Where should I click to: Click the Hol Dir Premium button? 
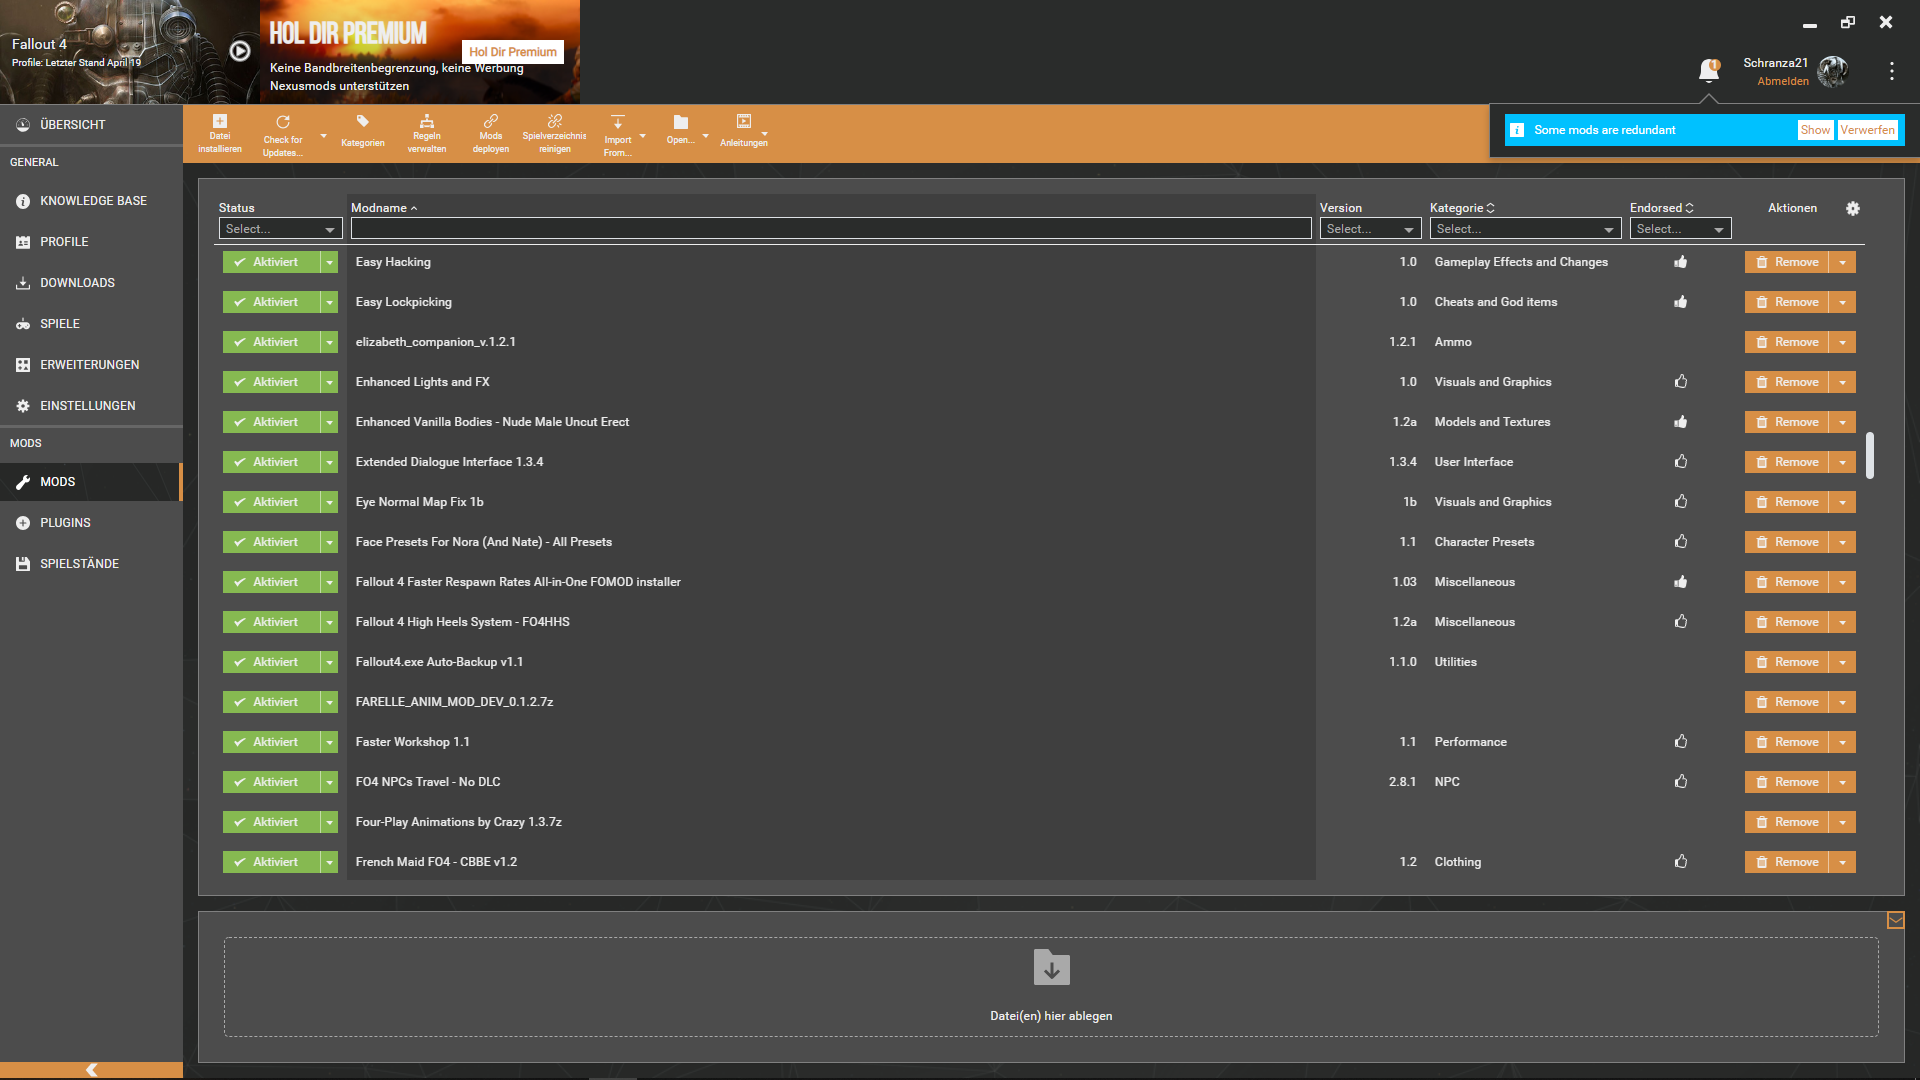513,52
